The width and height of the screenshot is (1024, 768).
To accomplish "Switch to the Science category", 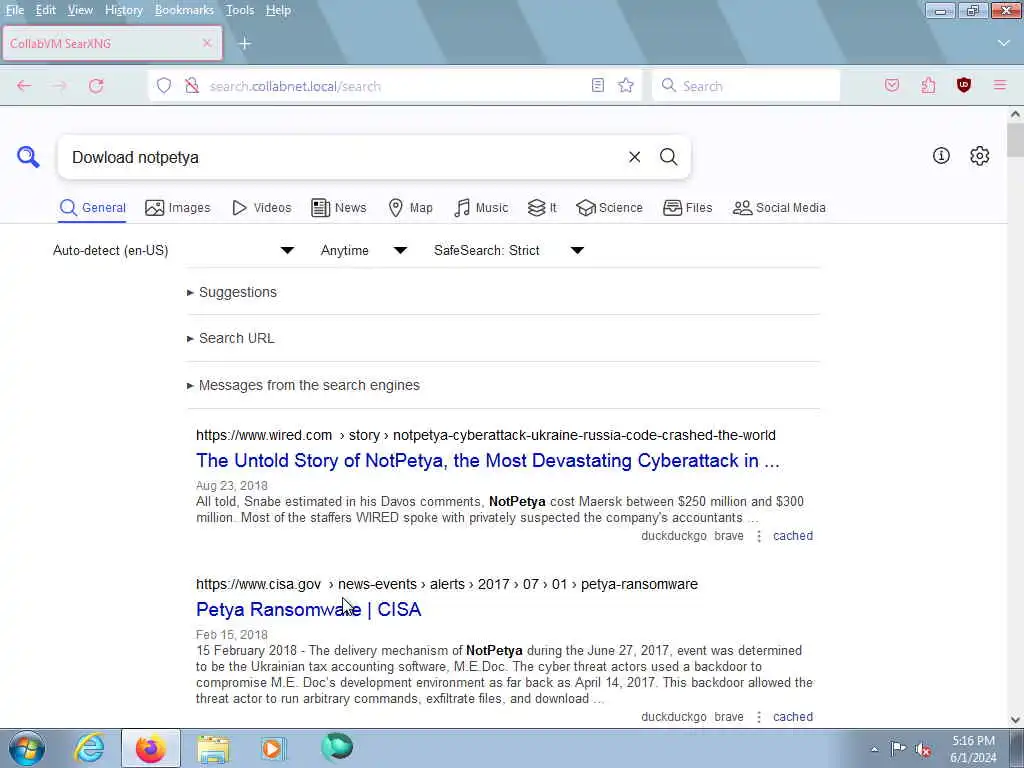I will tap(609, 208).
